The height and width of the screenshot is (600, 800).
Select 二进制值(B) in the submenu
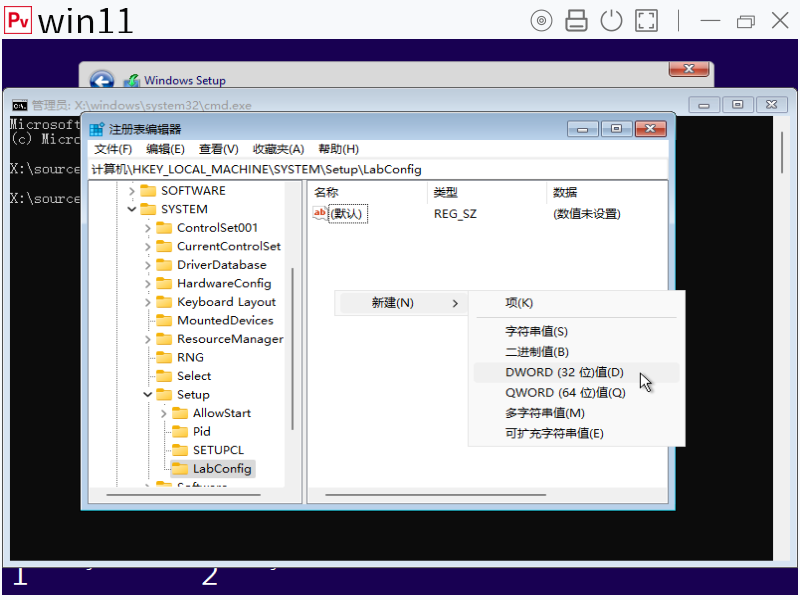[577, 352]
